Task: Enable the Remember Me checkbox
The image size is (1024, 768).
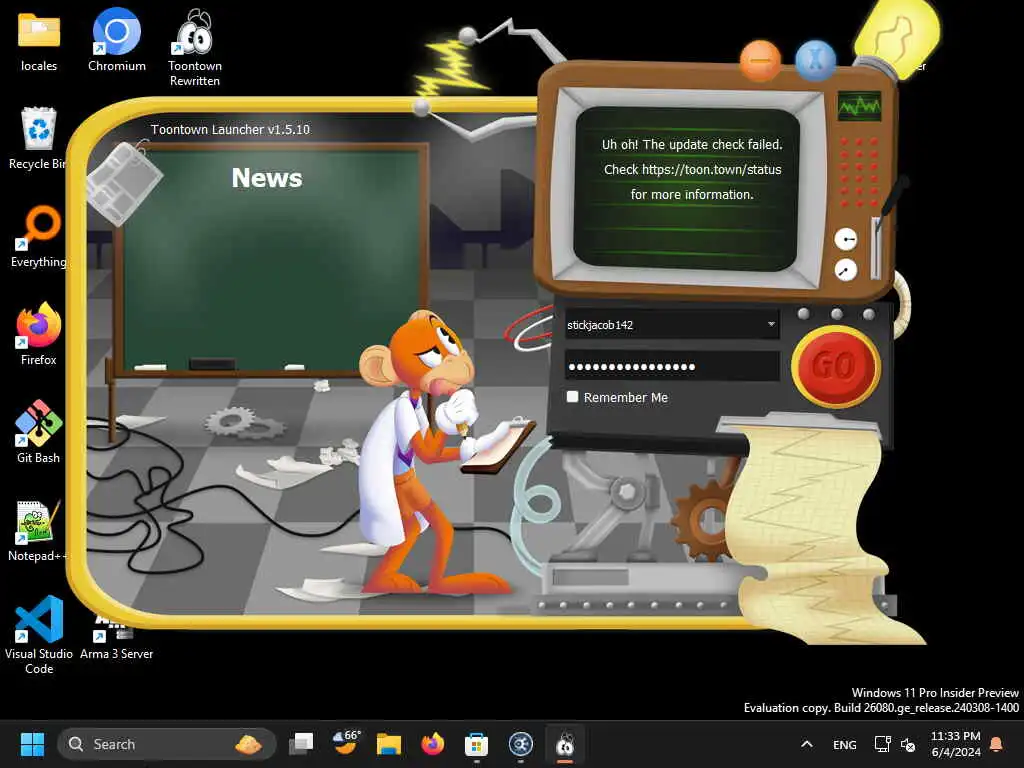Action: pyautogui.click(x=572, y=396)
